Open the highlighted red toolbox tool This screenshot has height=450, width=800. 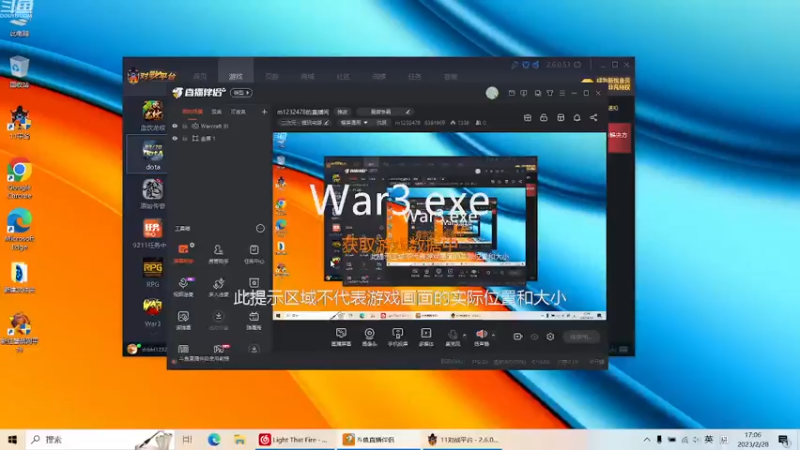pyautogui.click(x=183, y=253)
